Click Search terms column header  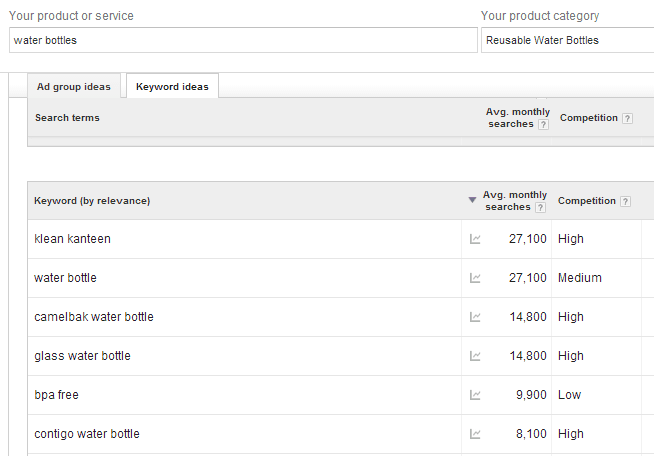(67, 118)
